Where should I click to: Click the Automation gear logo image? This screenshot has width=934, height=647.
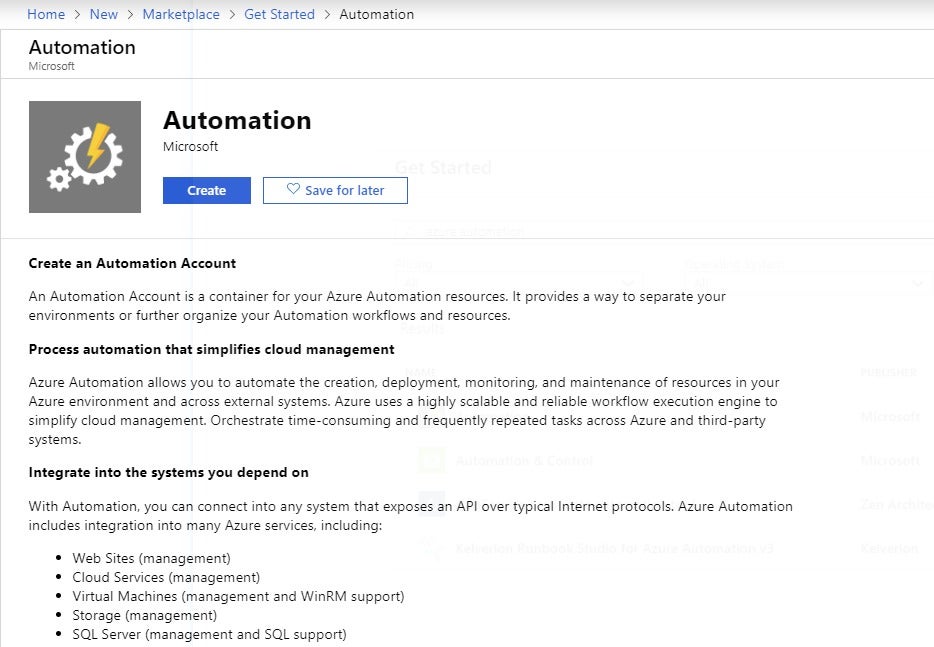tap(85, 157)
